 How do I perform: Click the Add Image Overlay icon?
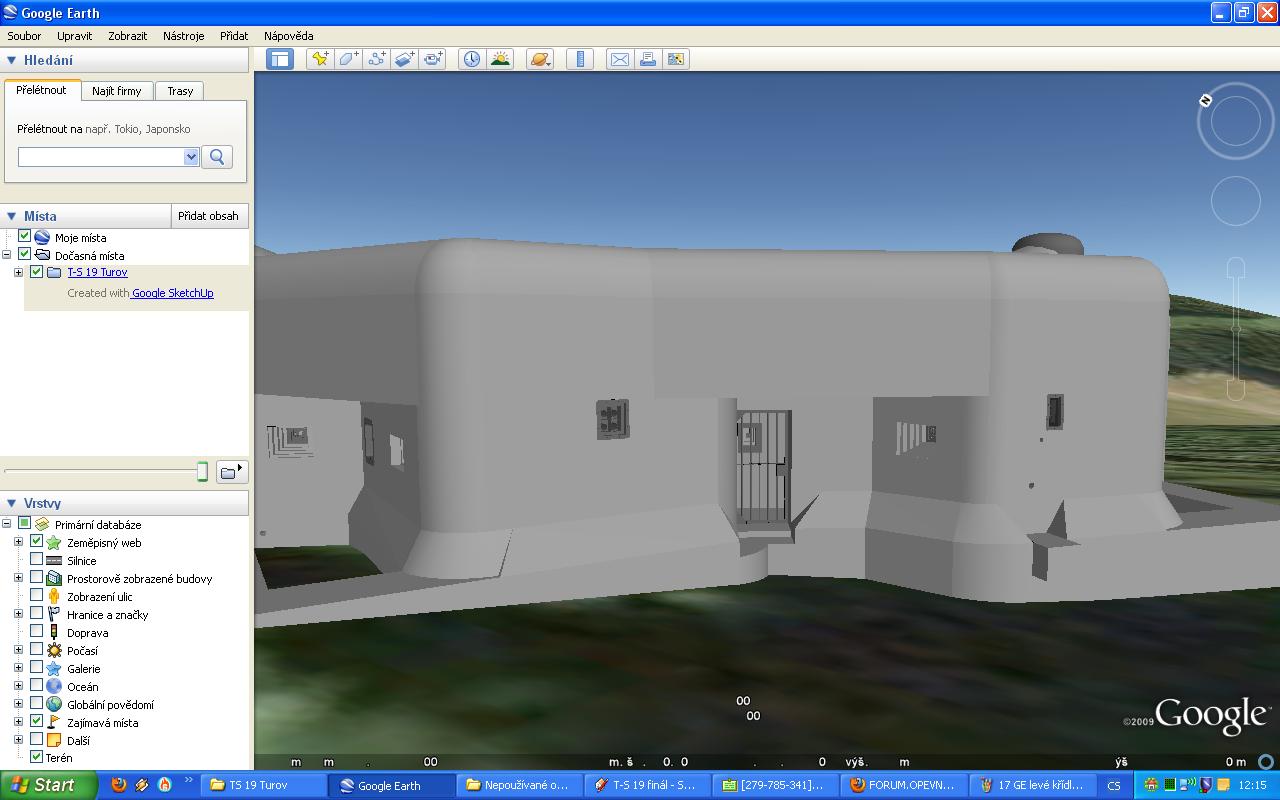click(404, 59)
